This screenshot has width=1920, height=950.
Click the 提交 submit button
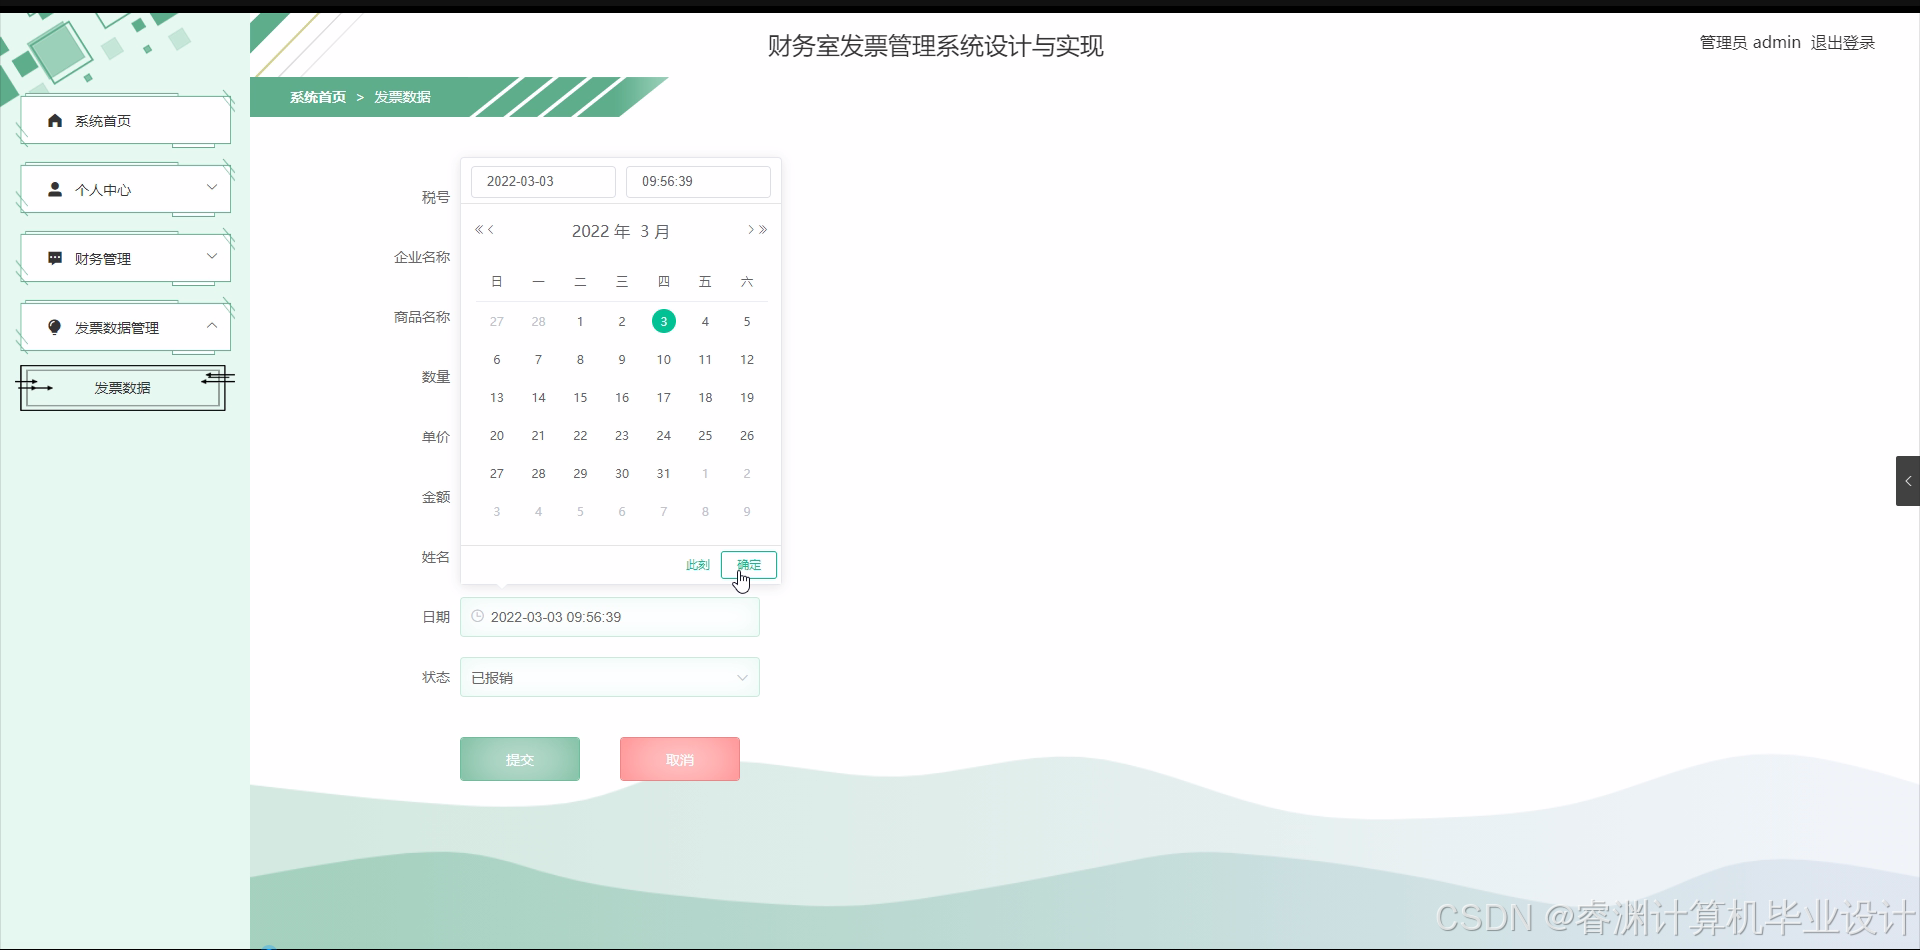[519, 758]
